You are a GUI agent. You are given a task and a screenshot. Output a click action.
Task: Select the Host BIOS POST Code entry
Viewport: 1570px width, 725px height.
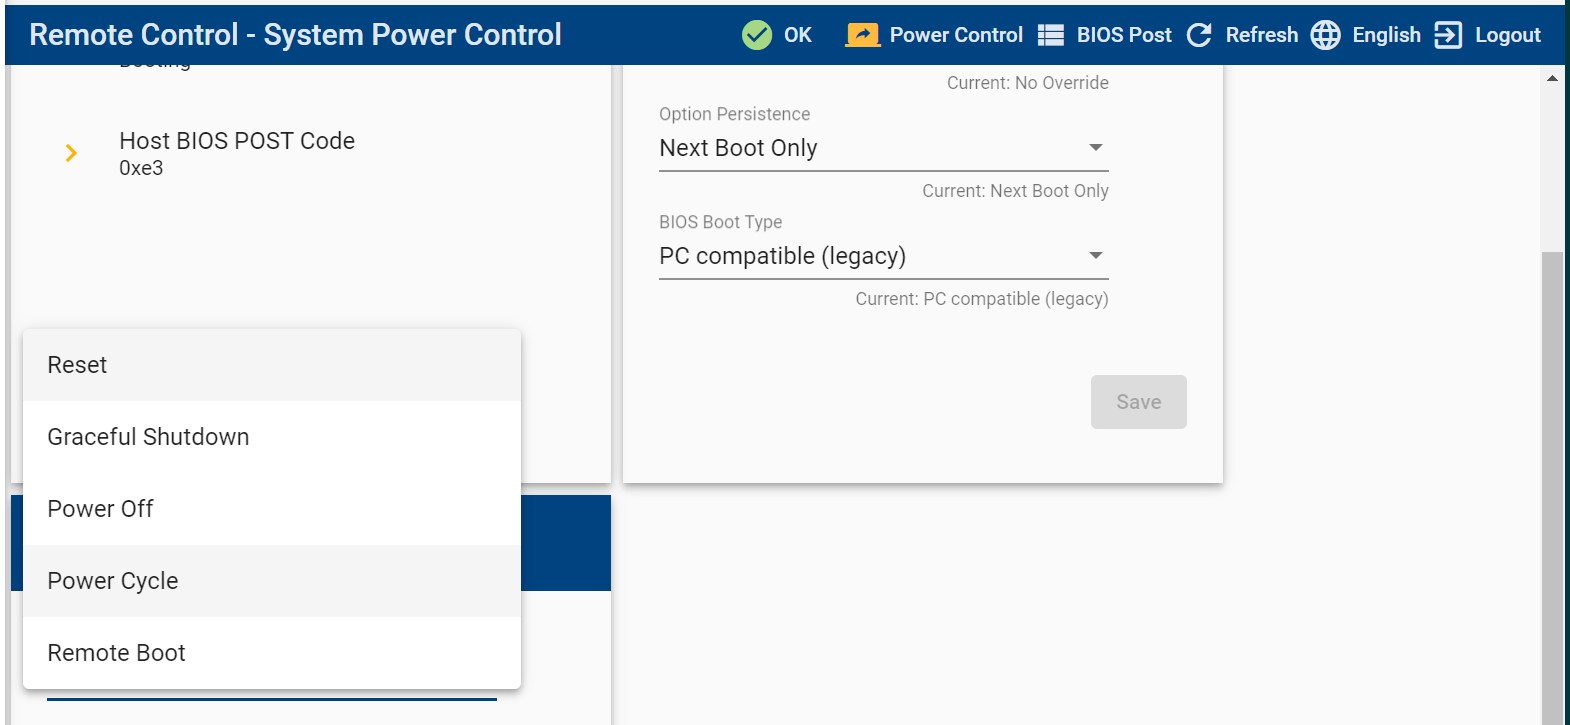237,152
